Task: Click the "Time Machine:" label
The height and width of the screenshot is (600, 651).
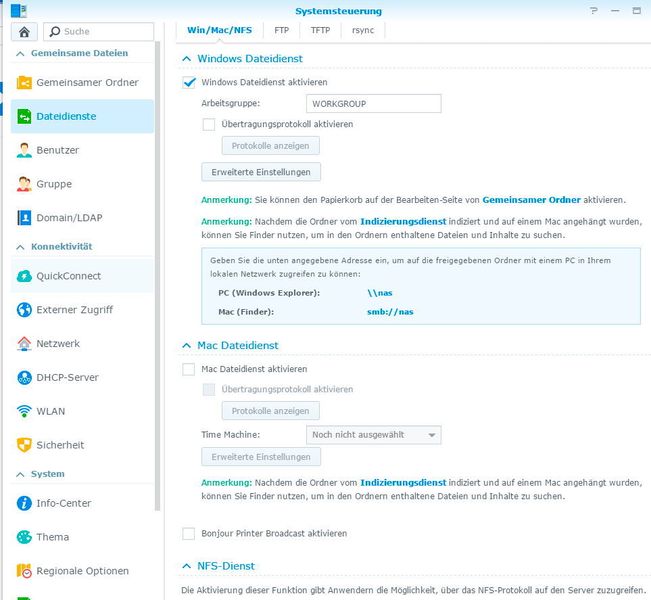Action: click(230, 435)
